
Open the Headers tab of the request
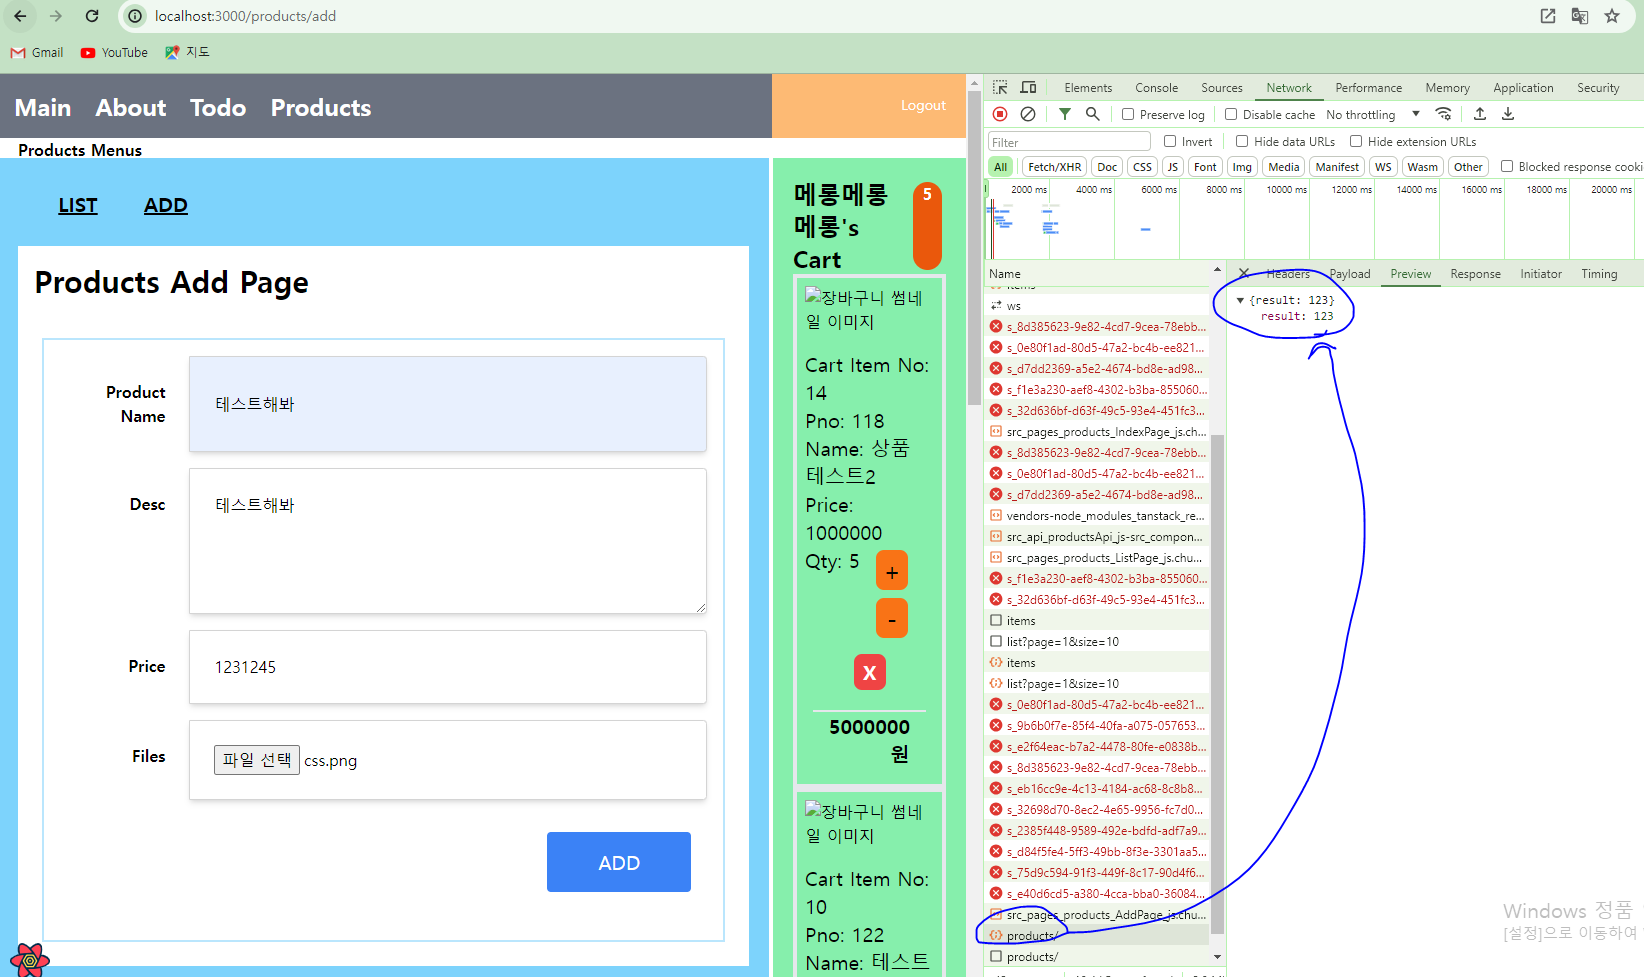pyautogui.click(x=1288, y=274)
